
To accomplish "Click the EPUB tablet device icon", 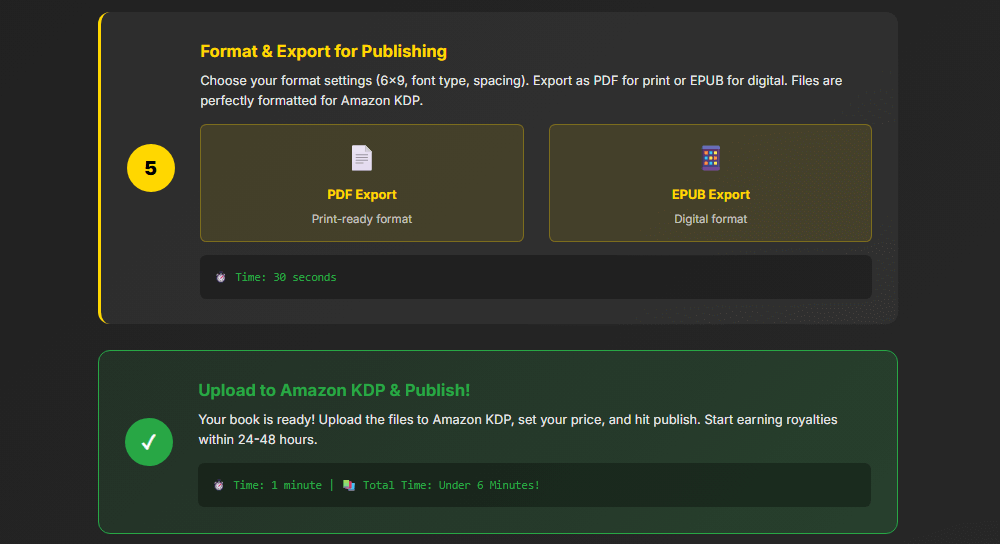I will tap(710, 158).
